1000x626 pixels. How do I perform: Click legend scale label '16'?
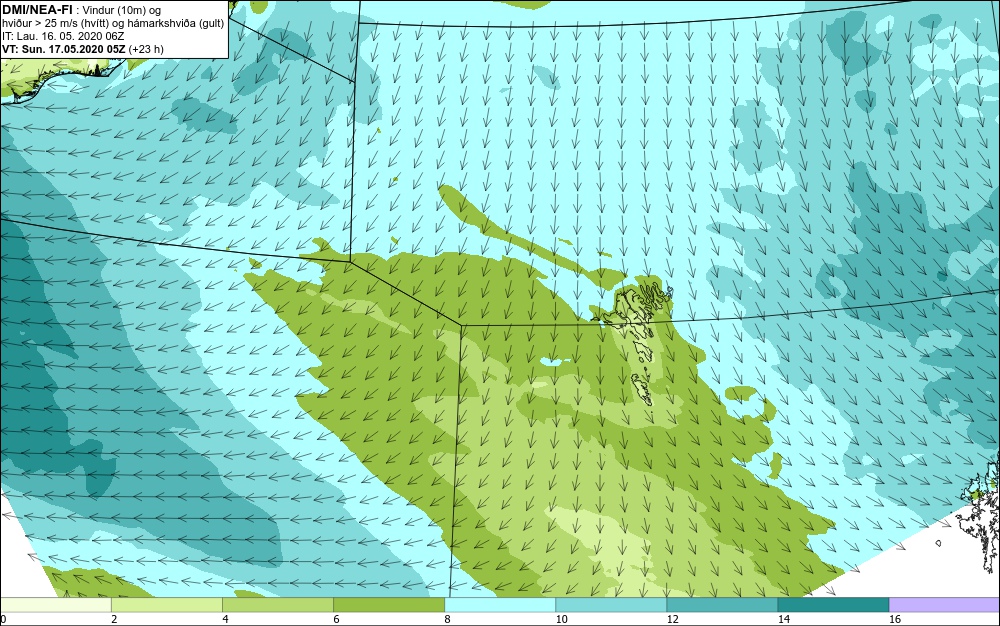895,619
